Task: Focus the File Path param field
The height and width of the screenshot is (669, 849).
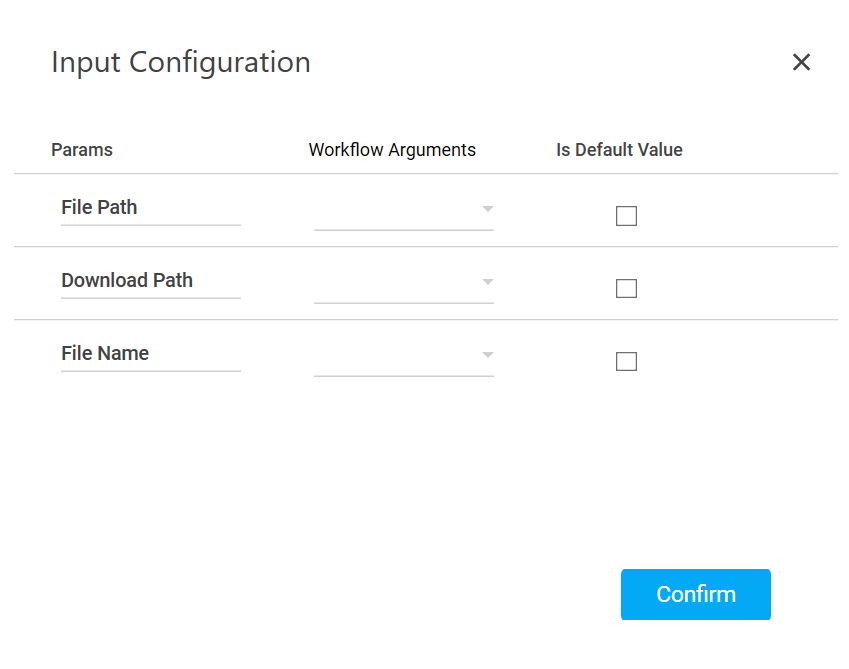Action: point(150,208)
